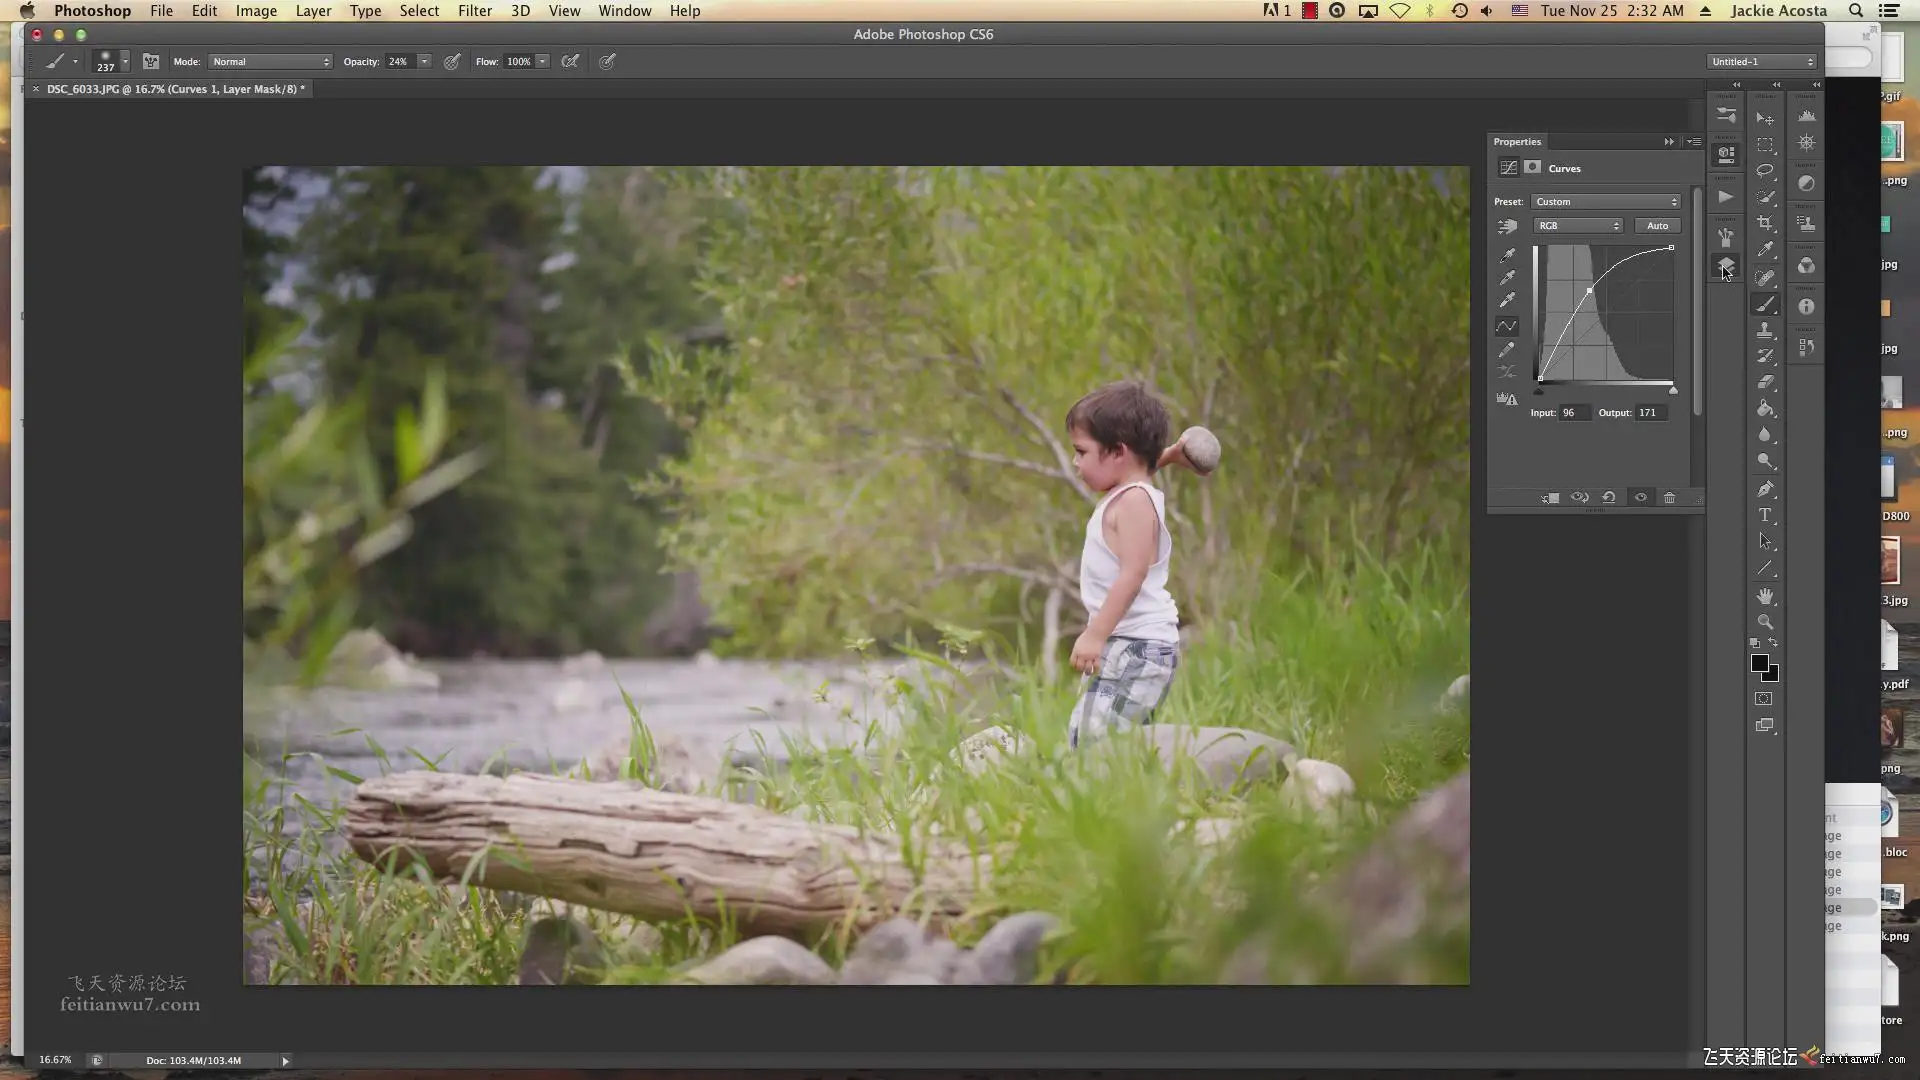The image size is (1920, 1080).
Task: Select the Horizontal Type tool
Action: (1765, 515)
